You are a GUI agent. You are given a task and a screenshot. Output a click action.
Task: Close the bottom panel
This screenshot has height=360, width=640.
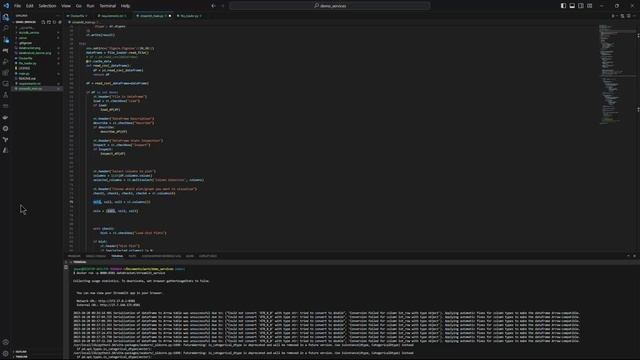[634, 256]
